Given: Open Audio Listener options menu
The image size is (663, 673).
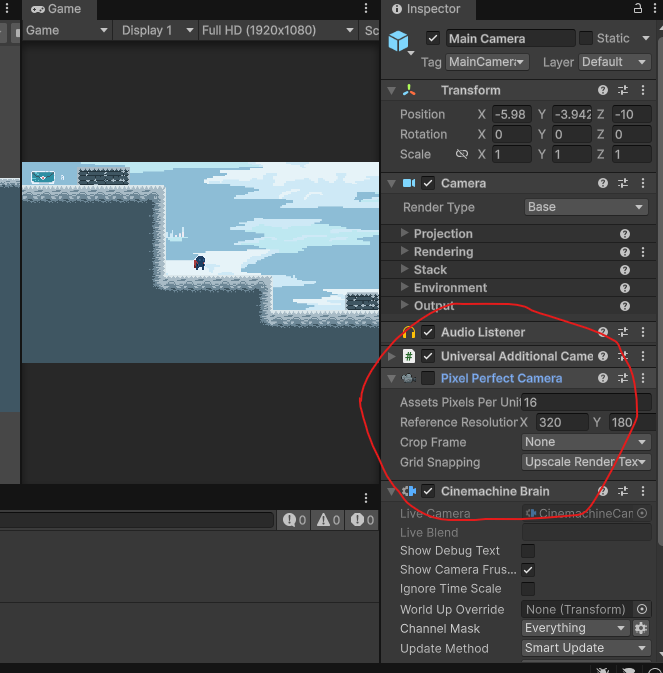Looking at the screenshot, I should pyautogui.click(x=643, y=332).
